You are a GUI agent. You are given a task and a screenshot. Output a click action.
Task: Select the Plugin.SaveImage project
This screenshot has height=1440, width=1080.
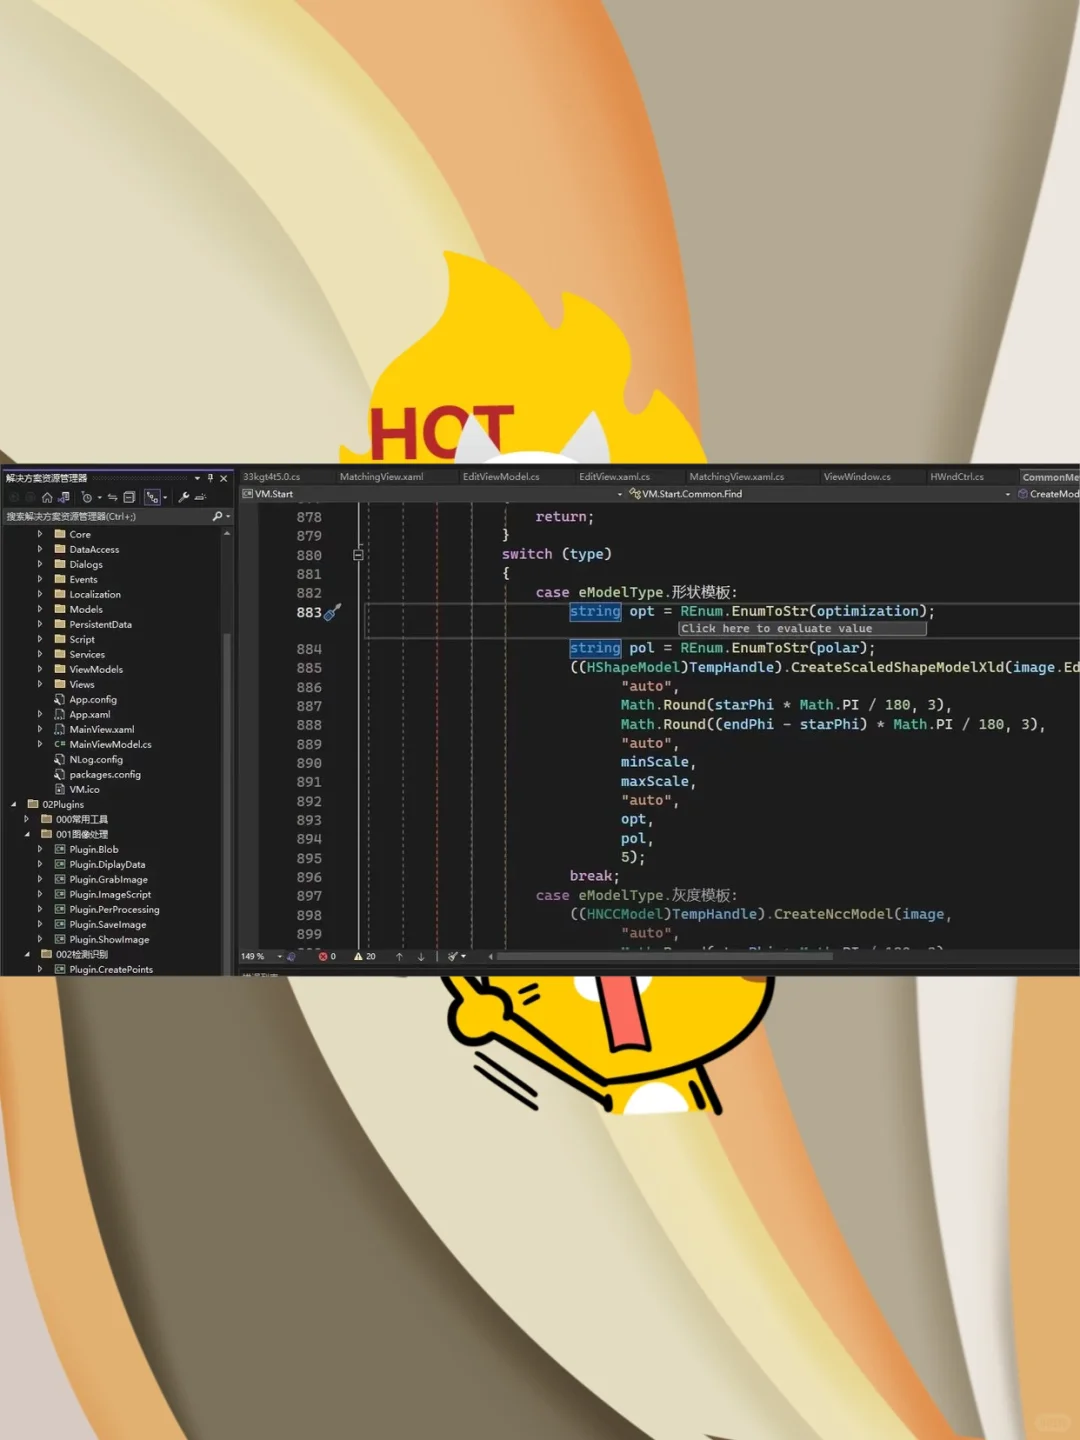[108, 924]
